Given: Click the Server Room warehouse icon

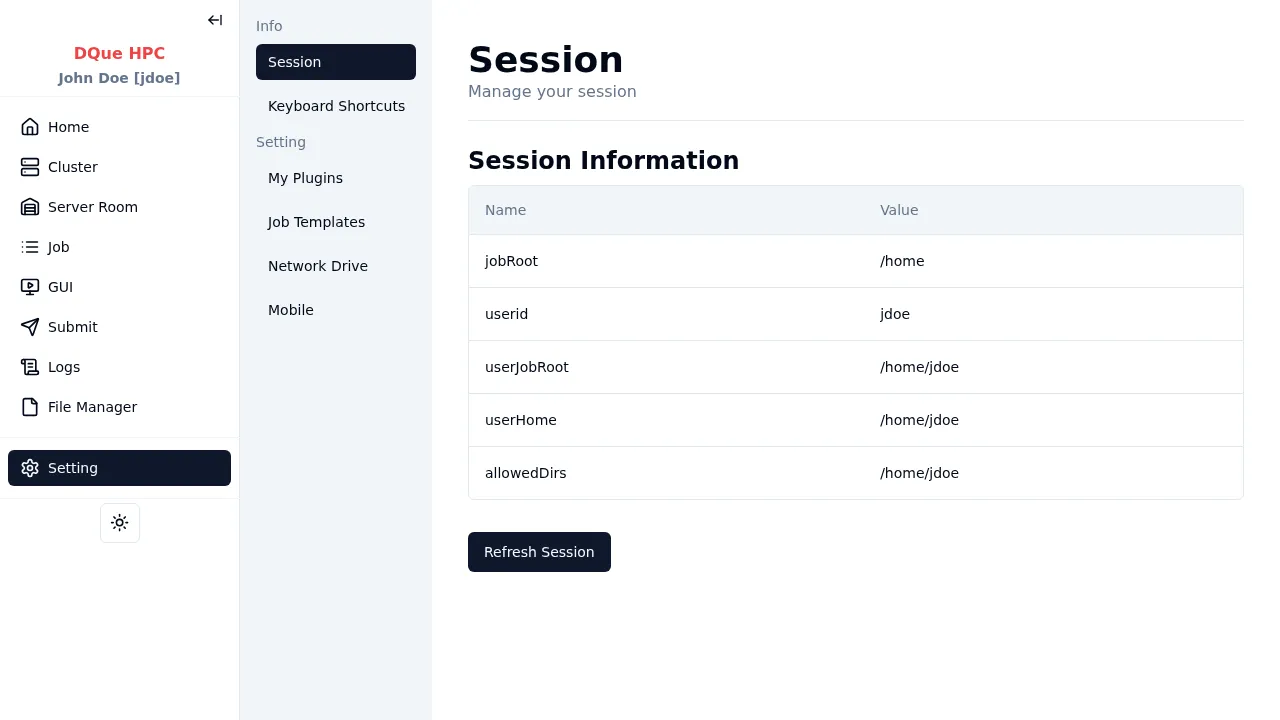Looking at the screenshot, I should pyautogui.click(x=30, y=207).
